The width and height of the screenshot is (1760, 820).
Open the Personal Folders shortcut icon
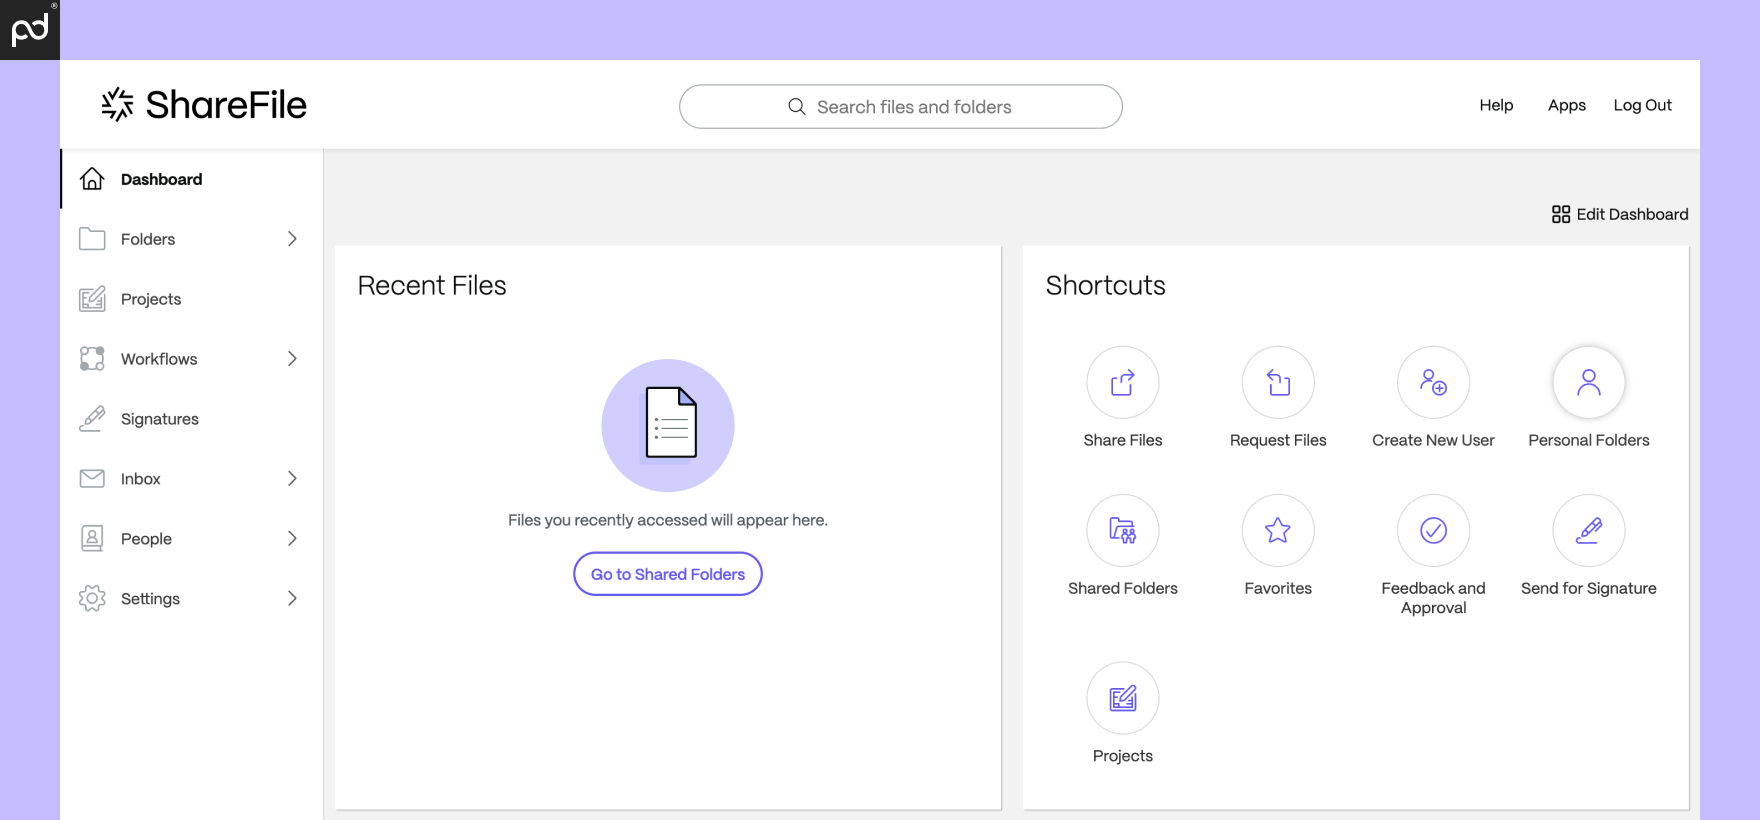[1589, 382]
